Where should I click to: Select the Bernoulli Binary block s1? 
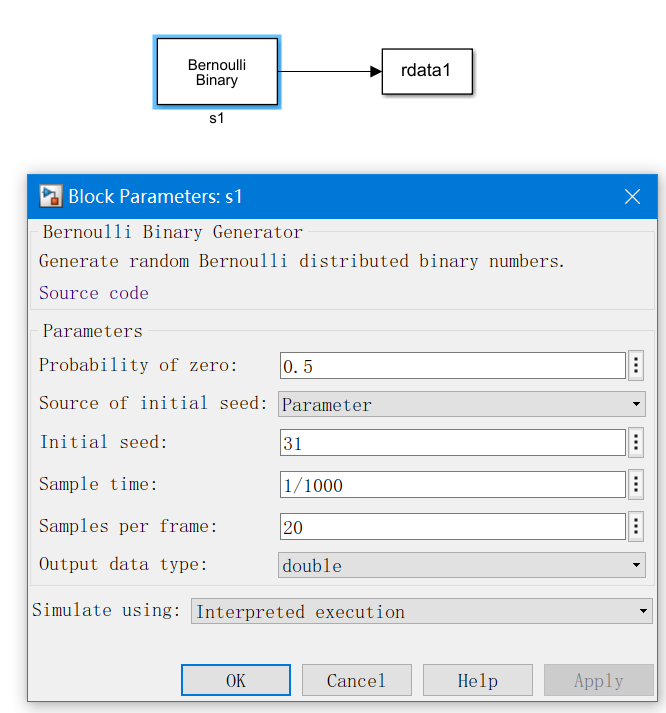point(217,72)
